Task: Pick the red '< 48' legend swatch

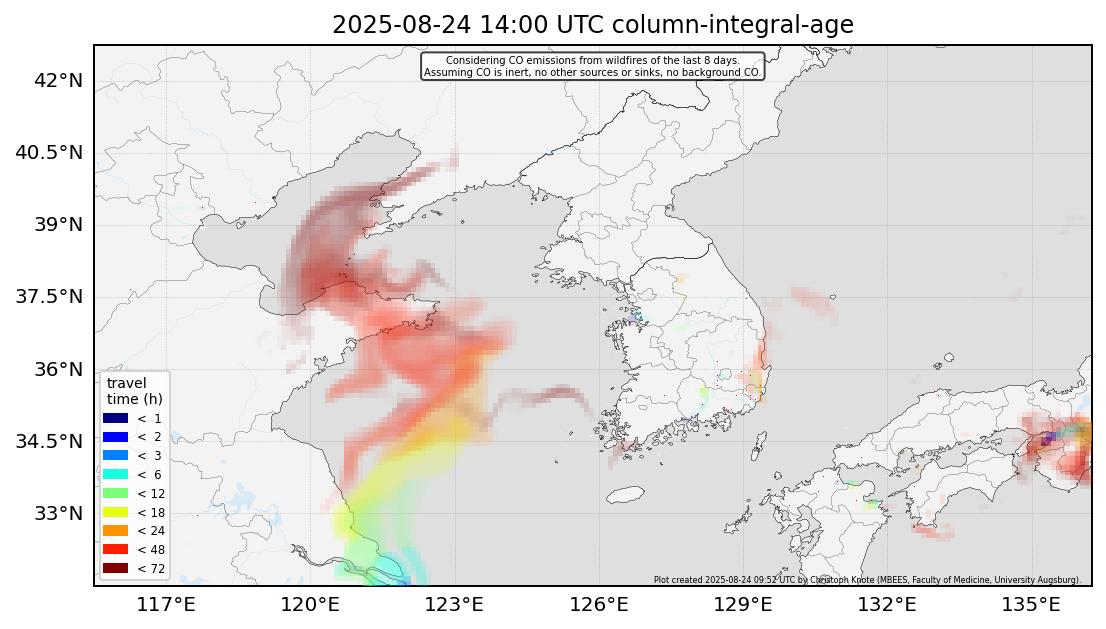Action: click(116, 549)
